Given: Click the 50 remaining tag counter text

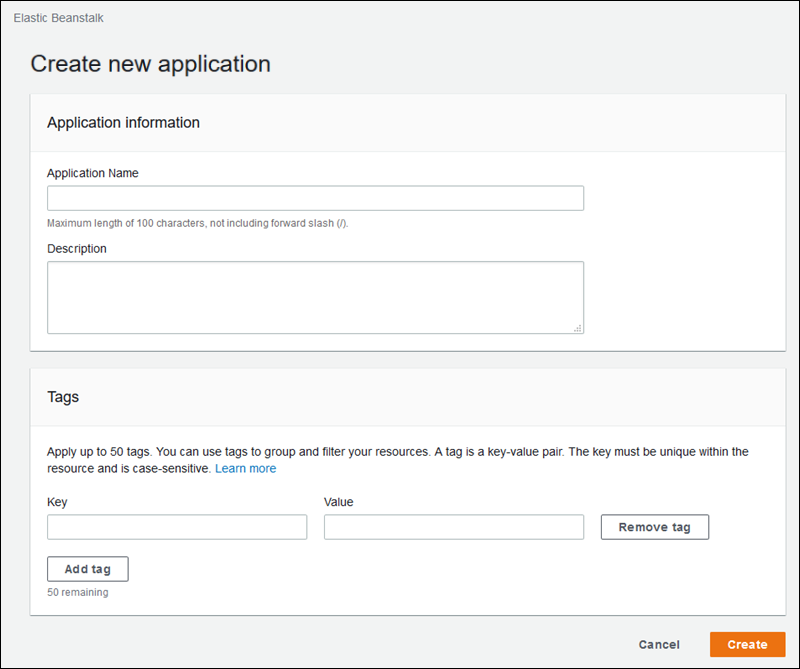Looking at the screenshot, I should [78, 592].
